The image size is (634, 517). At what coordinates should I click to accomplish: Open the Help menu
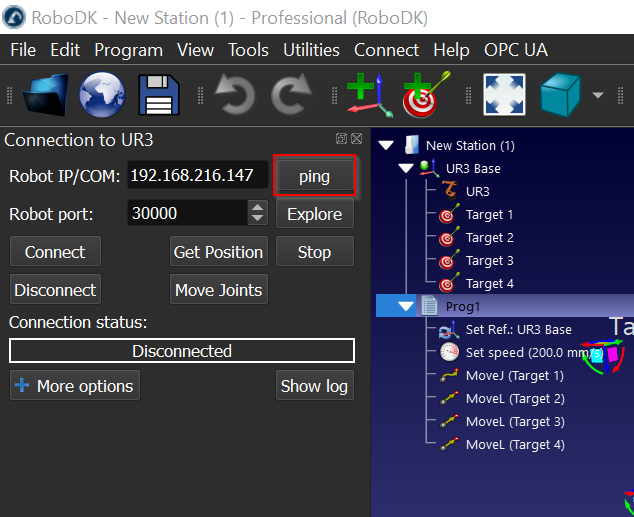pyautogui.click(x=451, y=50)
